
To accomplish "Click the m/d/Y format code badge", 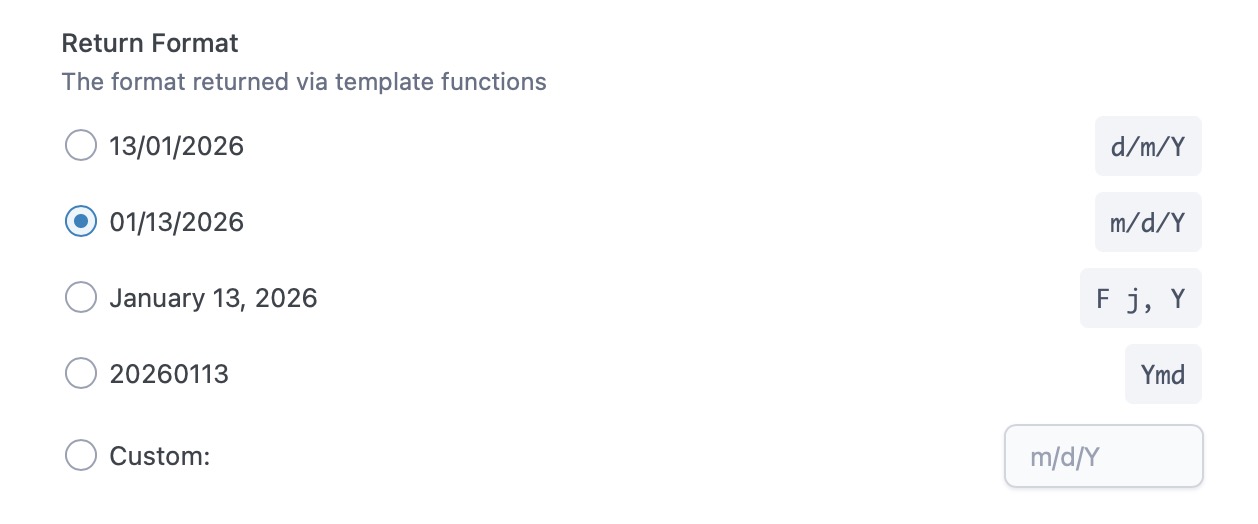I will 1148,222.
